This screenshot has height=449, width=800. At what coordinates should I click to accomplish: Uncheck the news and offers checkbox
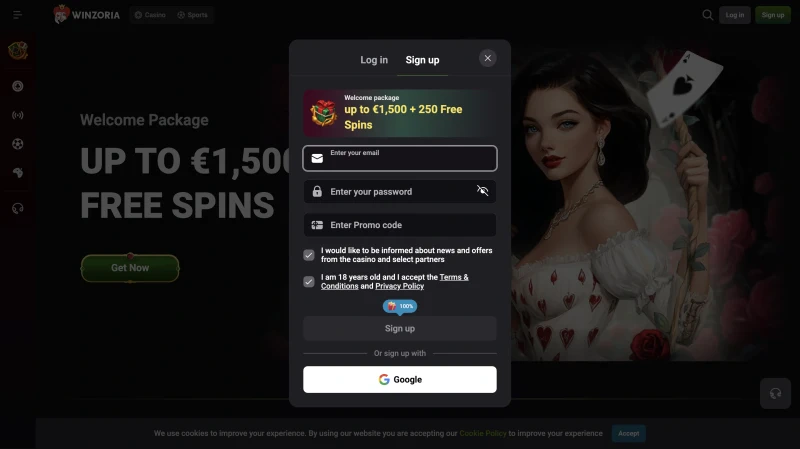click(309, 255)
